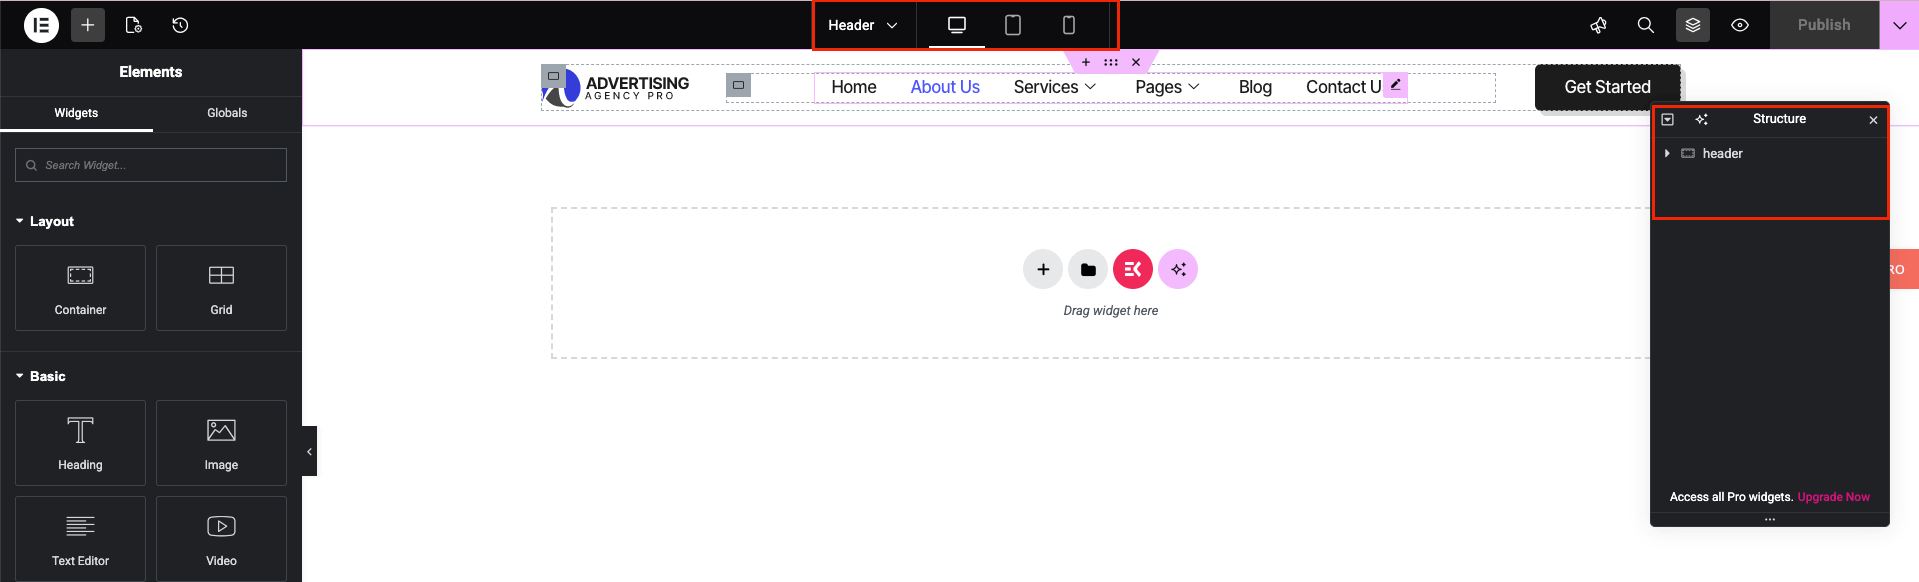The width and height of the screenshot is (1919, 582).
Task: Click the Structure panel AI sparkle icon
Action: [1701, 119]
